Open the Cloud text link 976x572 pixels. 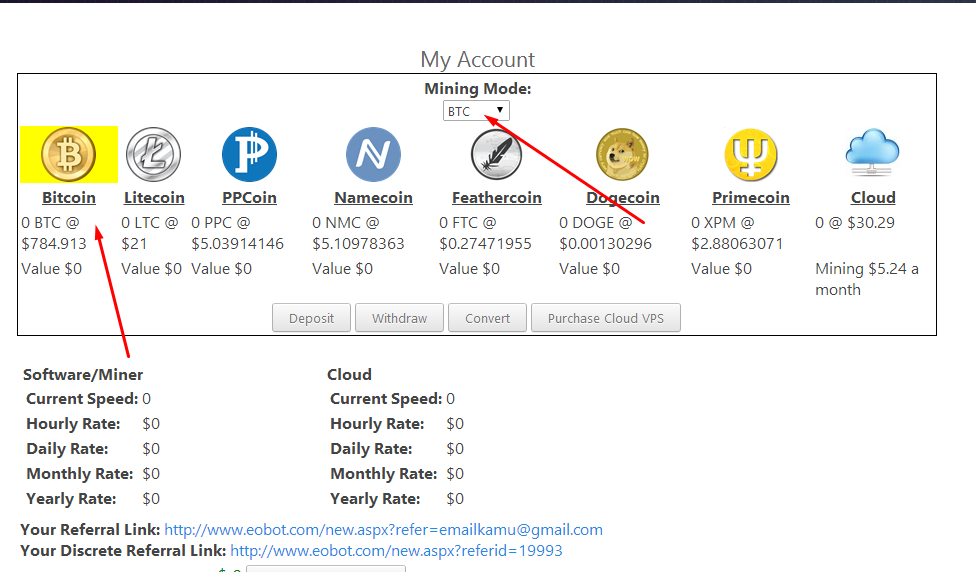873,198
